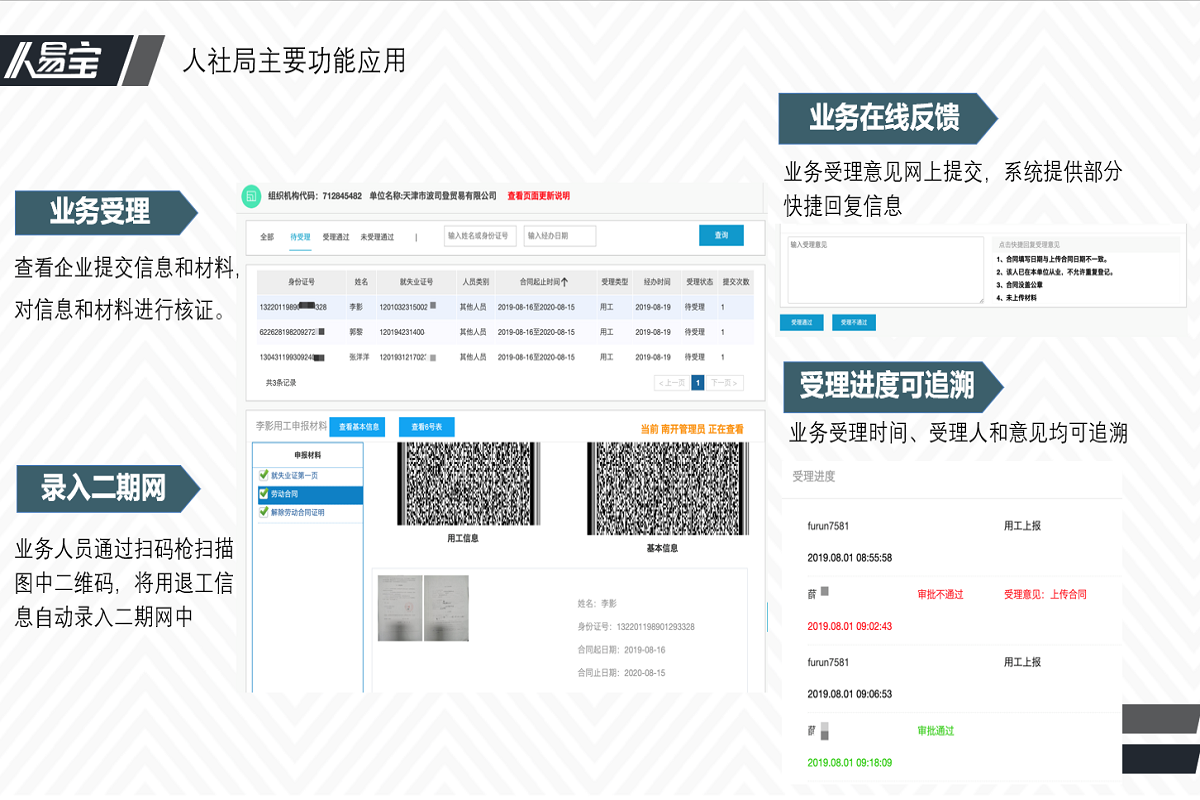This screenshot has height=800, width=1200.
Task: Click the blue 查询 search button
Action: coord(722,236)
